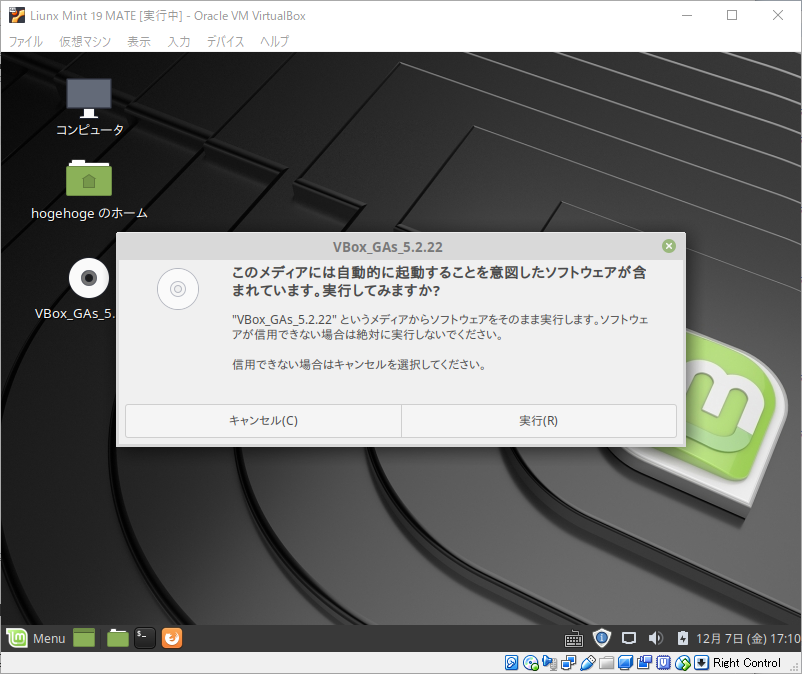The width and height of the screenshot is (802, 674).
Task: Click the VirtualBox shared folders status icon
Action: coord(607,663)
